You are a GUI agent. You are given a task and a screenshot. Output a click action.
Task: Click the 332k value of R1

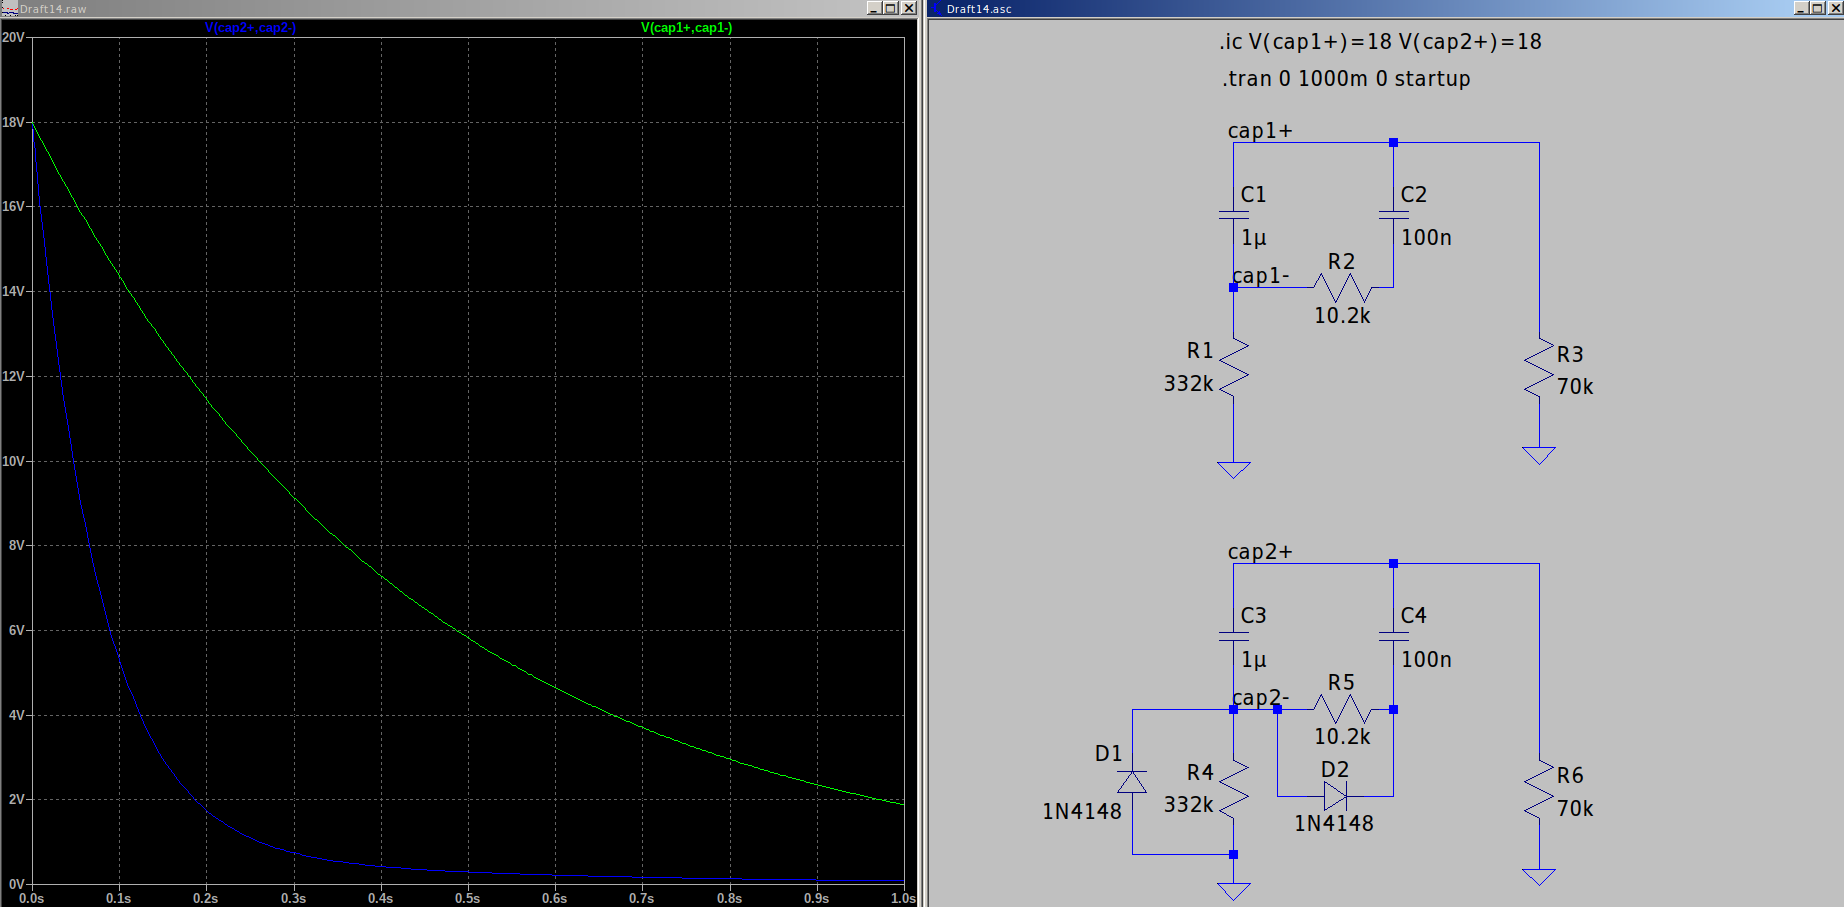click(x=1189, y=384)
